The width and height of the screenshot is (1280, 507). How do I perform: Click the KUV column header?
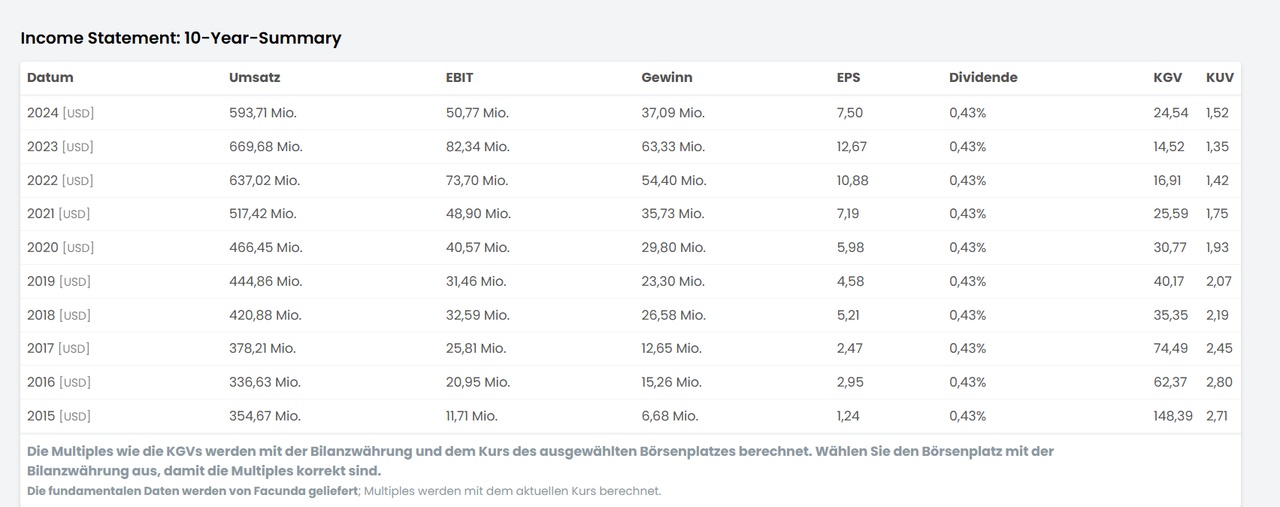1220,78
